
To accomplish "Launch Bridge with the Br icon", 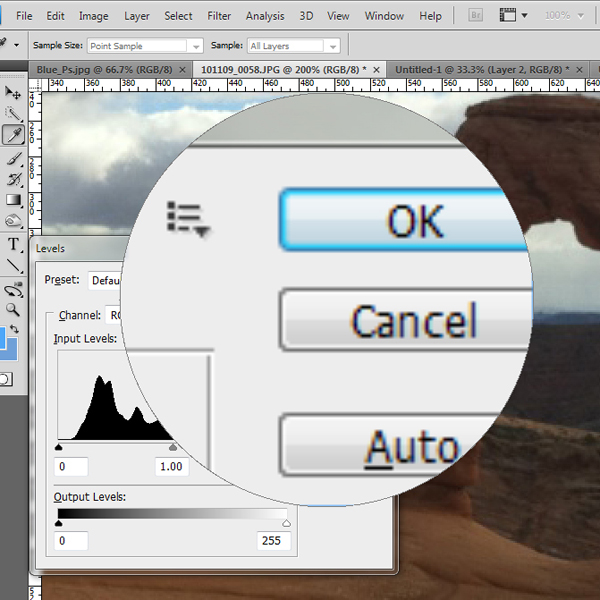I will tap(476, 16).
